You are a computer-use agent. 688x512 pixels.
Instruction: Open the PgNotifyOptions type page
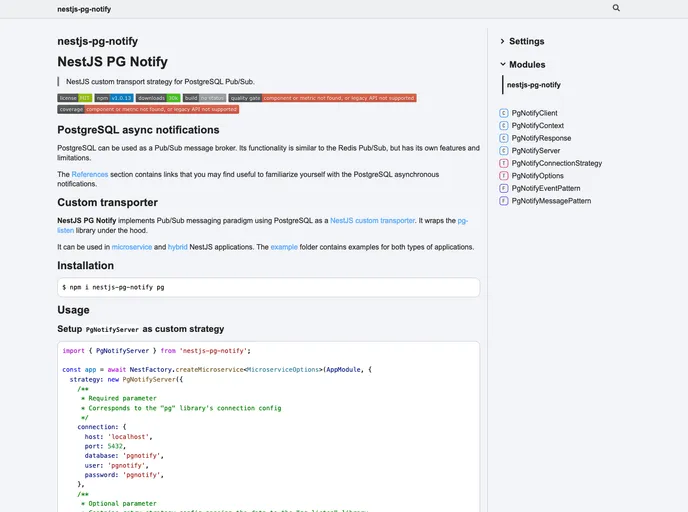coord(538,175)
